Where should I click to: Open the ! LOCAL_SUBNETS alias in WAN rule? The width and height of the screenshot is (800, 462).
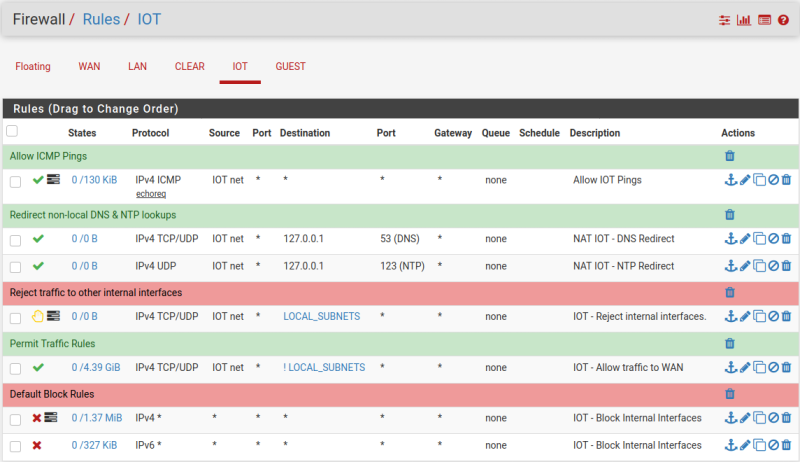[324, 368]
